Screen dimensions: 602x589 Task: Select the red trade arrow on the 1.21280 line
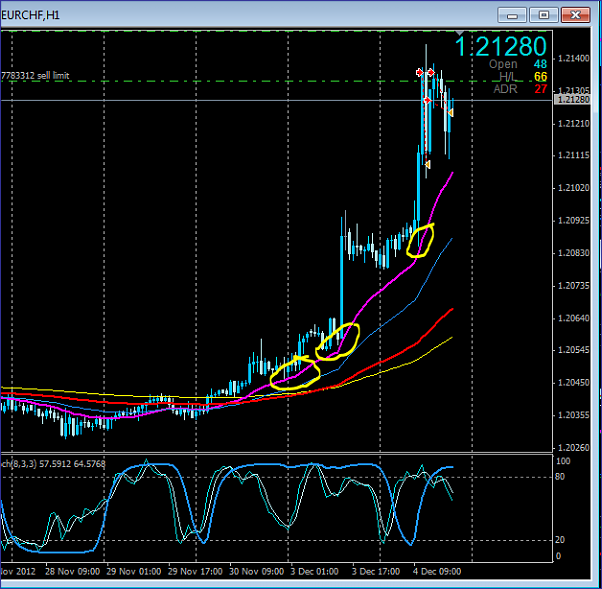(x=427, y=101)
